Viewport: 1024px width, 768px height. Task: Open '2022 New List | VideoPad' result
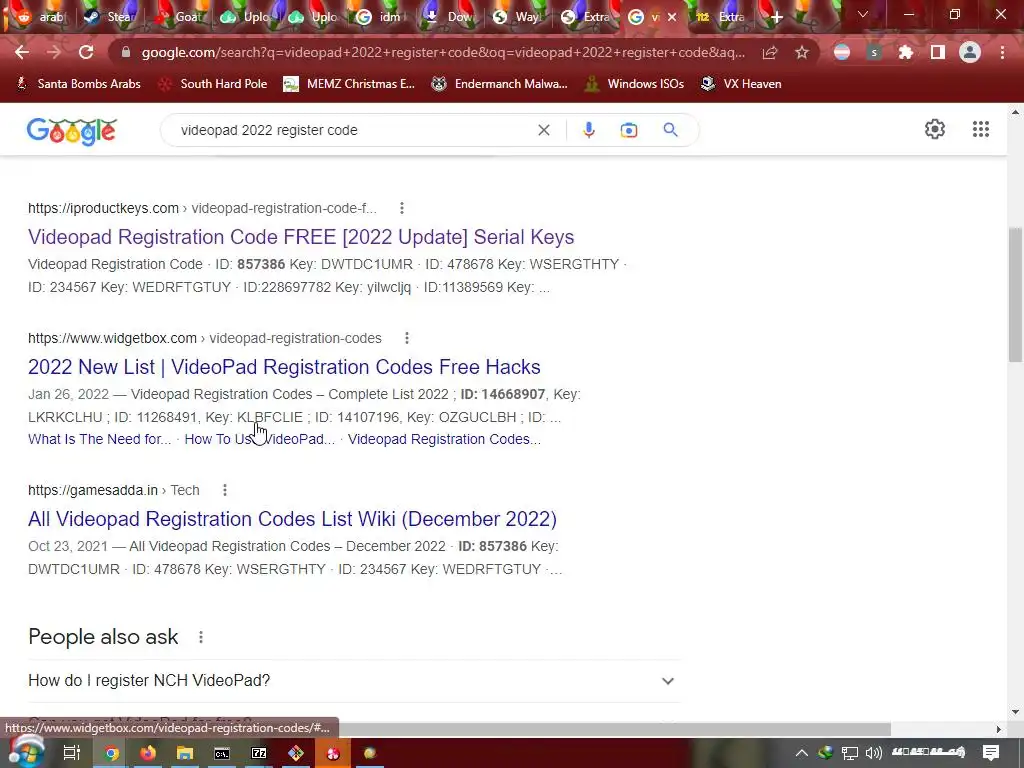pyautogui.click(x=284, y=367)
